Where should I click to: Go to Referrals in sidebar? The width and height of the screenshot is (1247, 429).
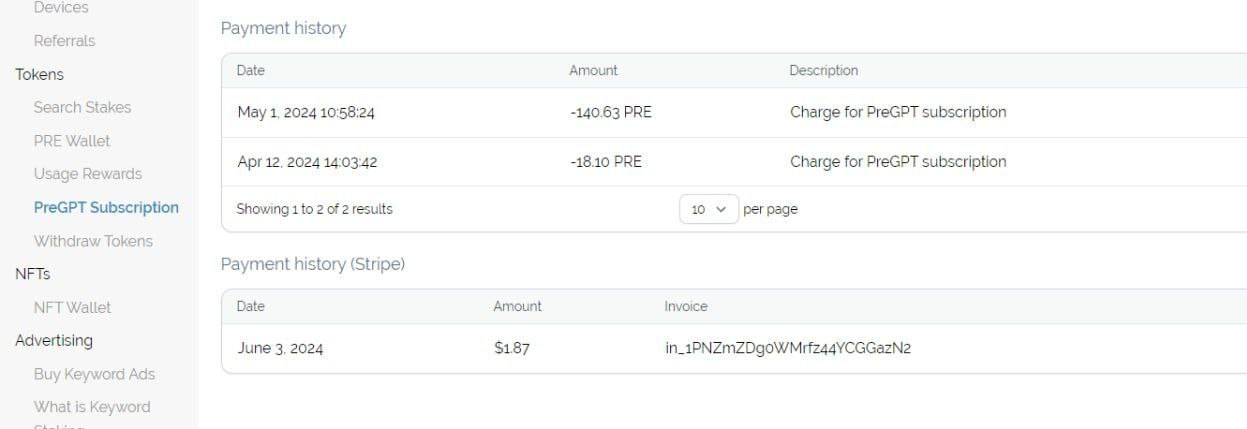tap(64, 41)
